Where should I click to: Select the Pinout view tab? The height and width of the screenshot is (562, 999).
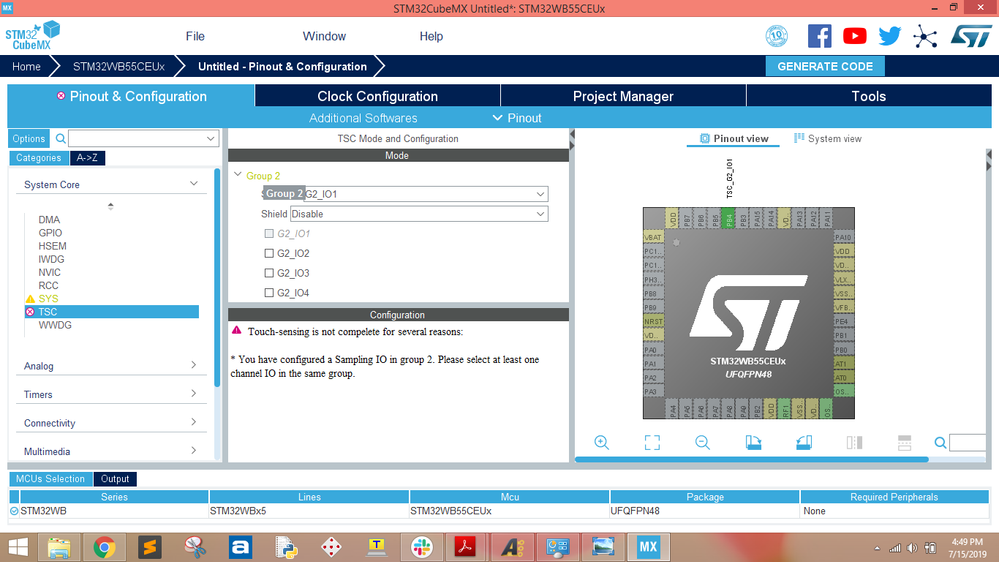click(733, 138)
